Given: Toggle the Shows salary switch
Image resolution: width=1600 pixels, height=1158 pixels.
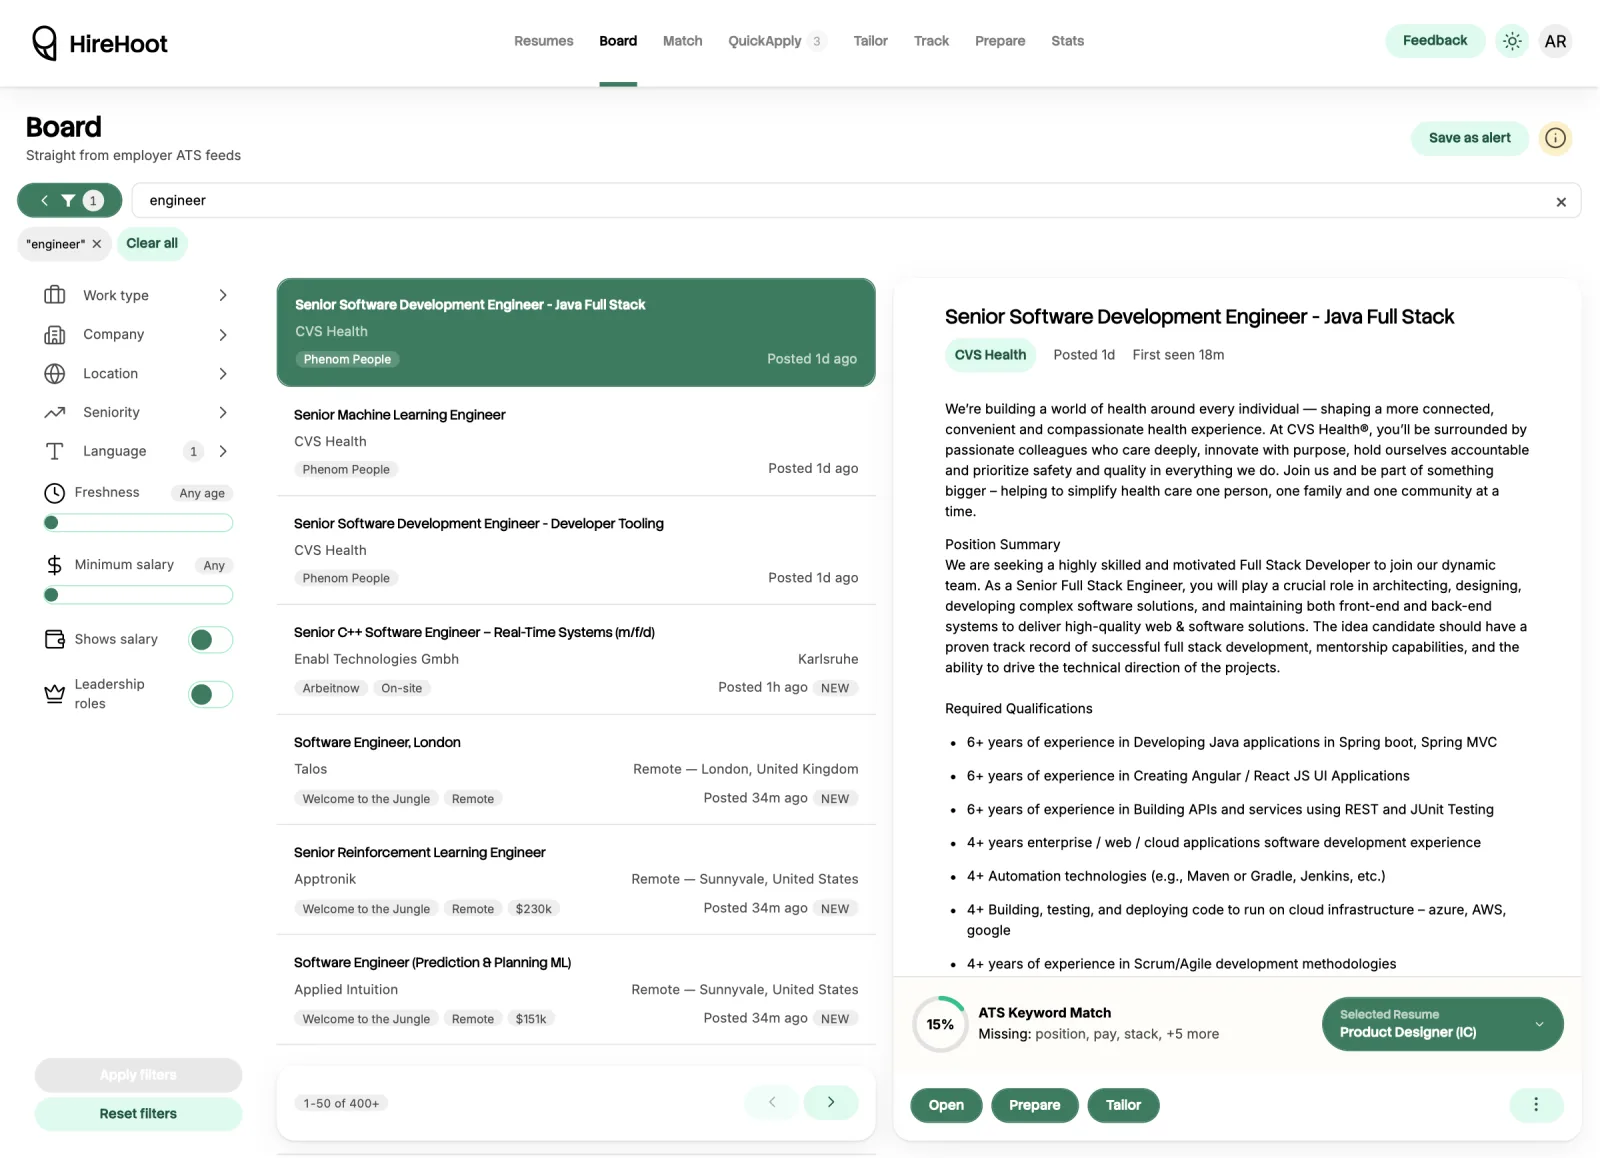Looking at the screenshot, I should [211, 640].
